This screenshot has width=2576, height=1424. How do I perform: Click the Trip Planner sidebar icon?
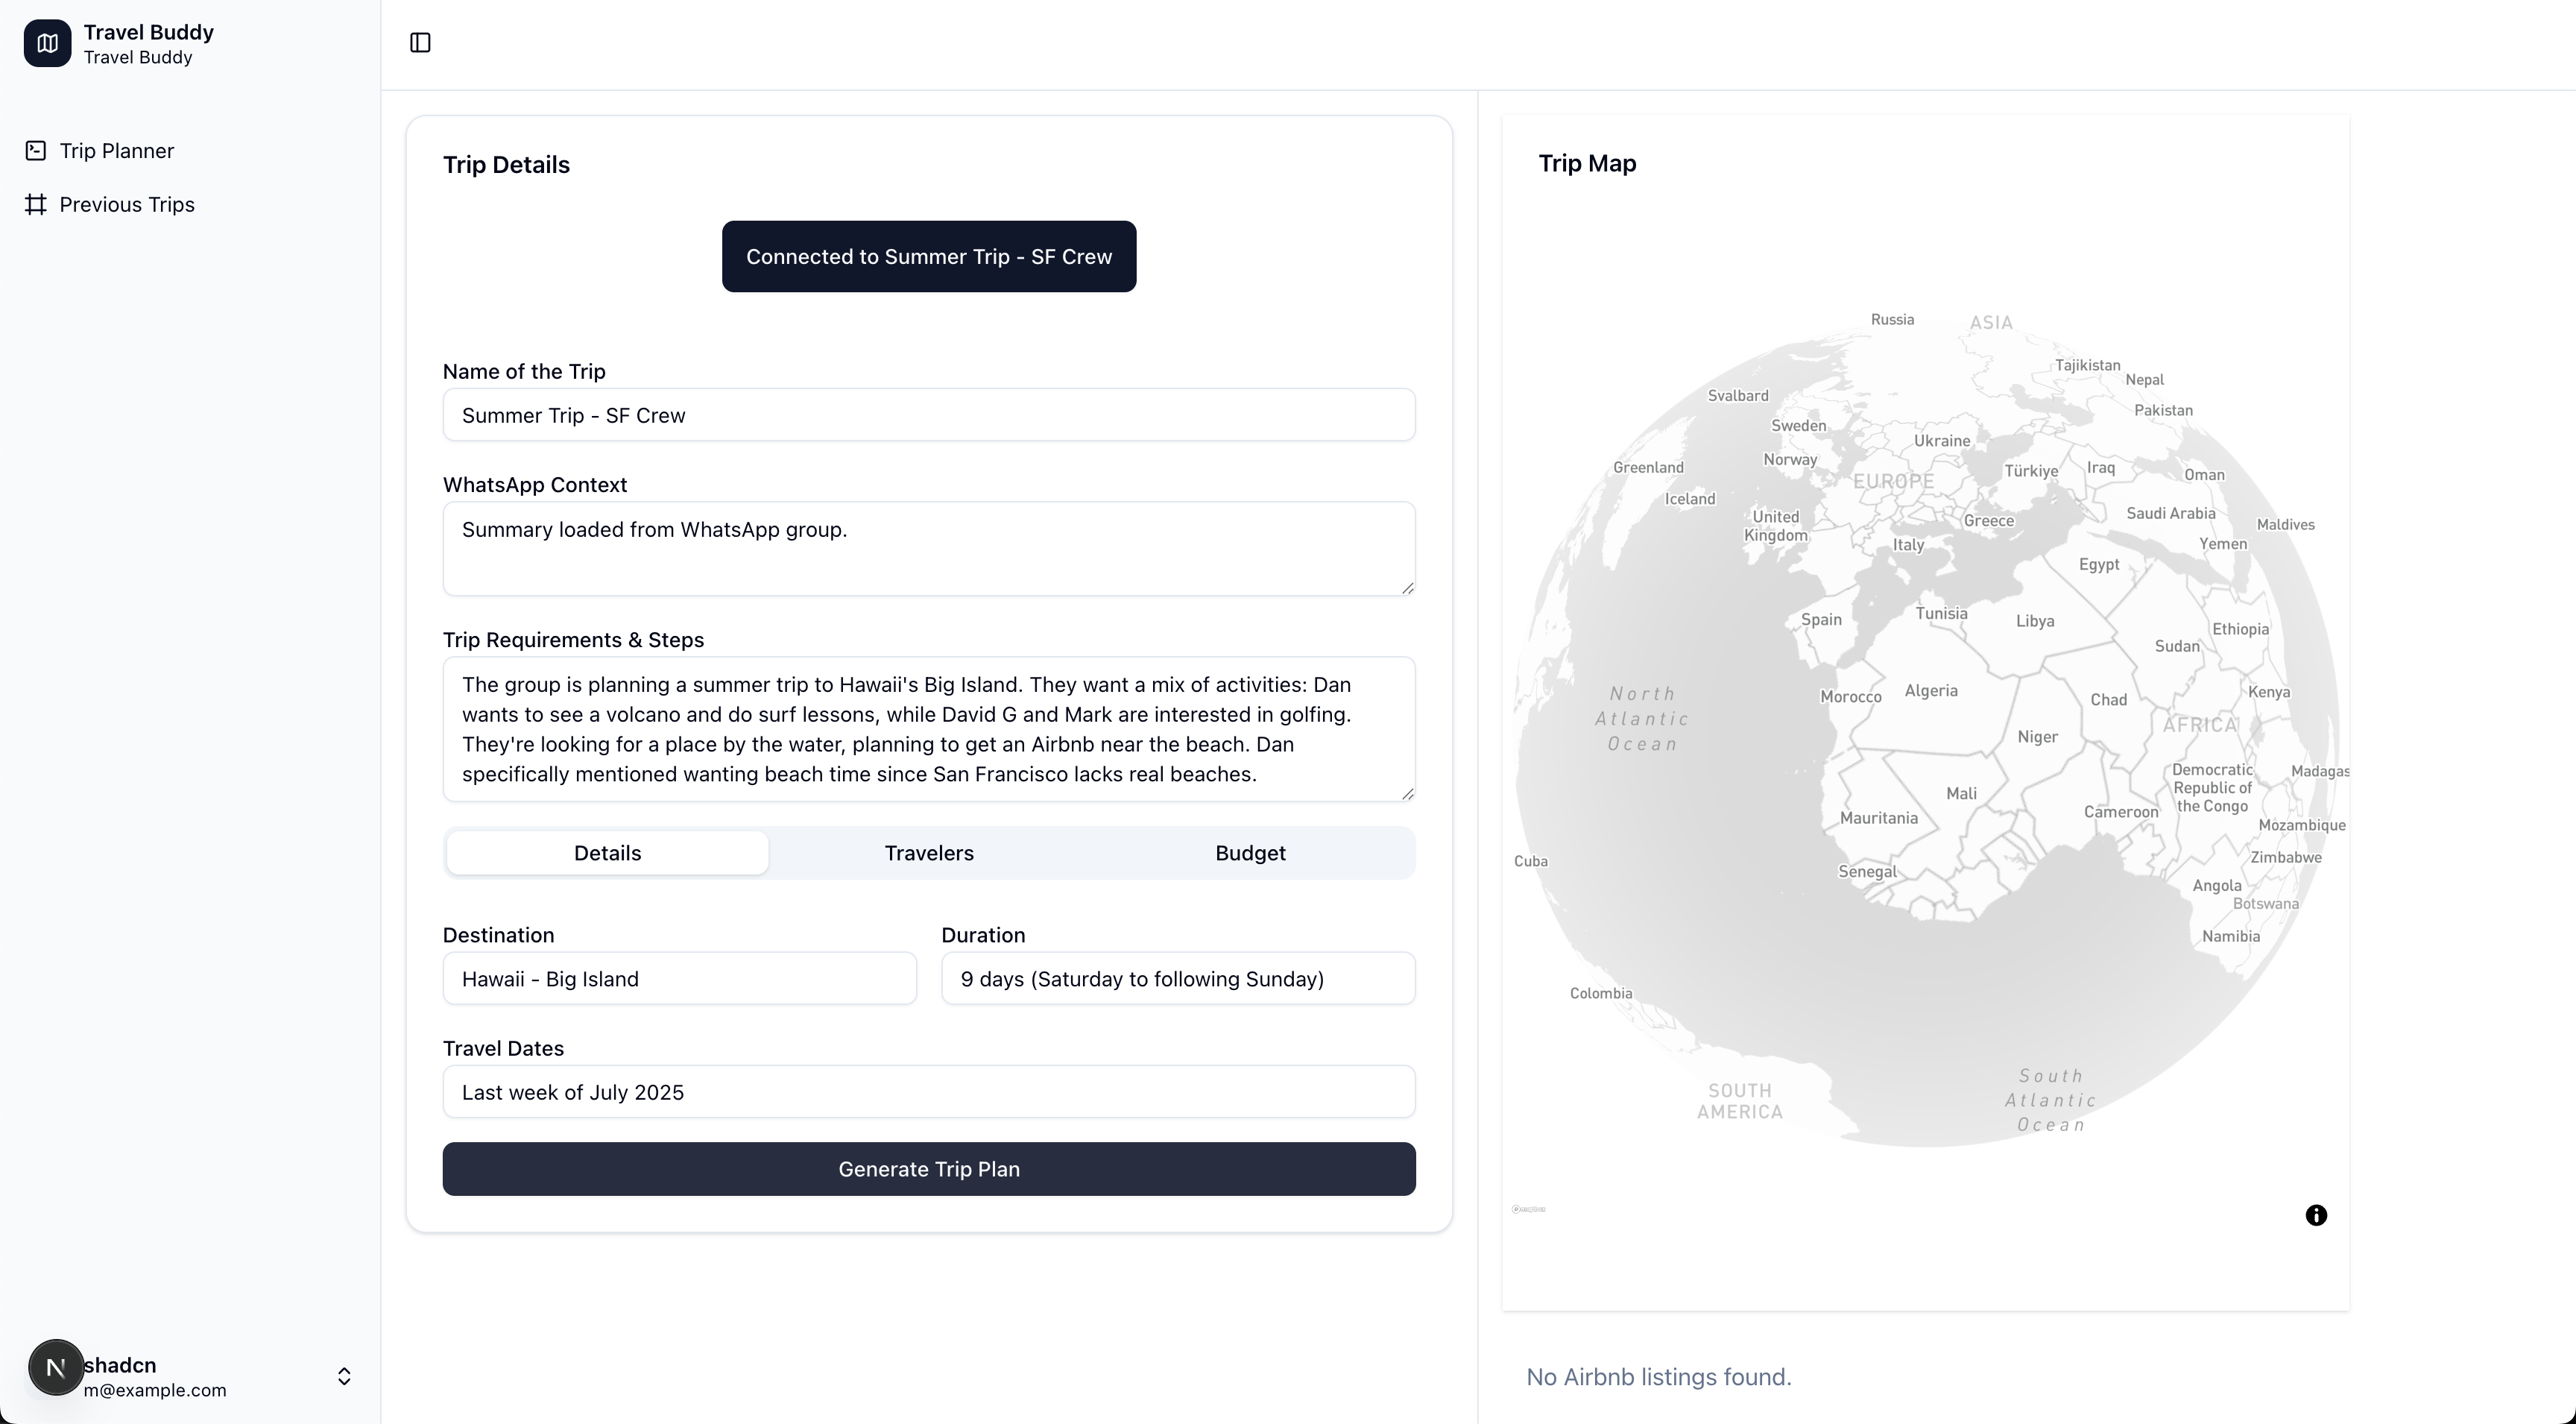click(36, 151)
